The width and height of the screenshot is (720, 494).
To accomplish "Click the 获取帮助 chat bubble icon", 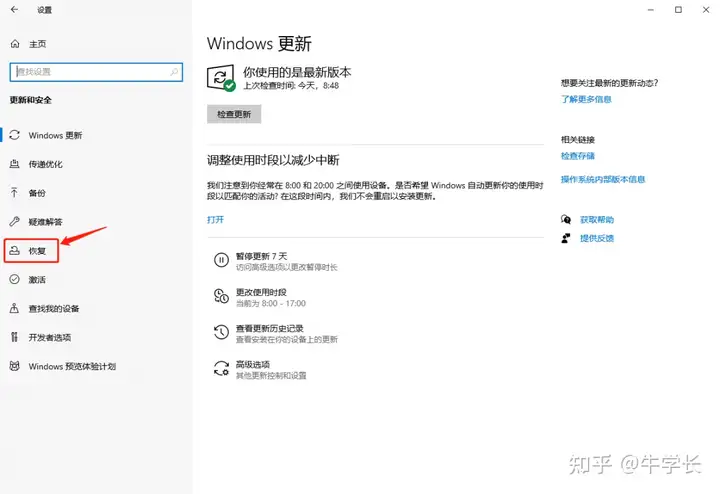I will click(x=566, y=219).
